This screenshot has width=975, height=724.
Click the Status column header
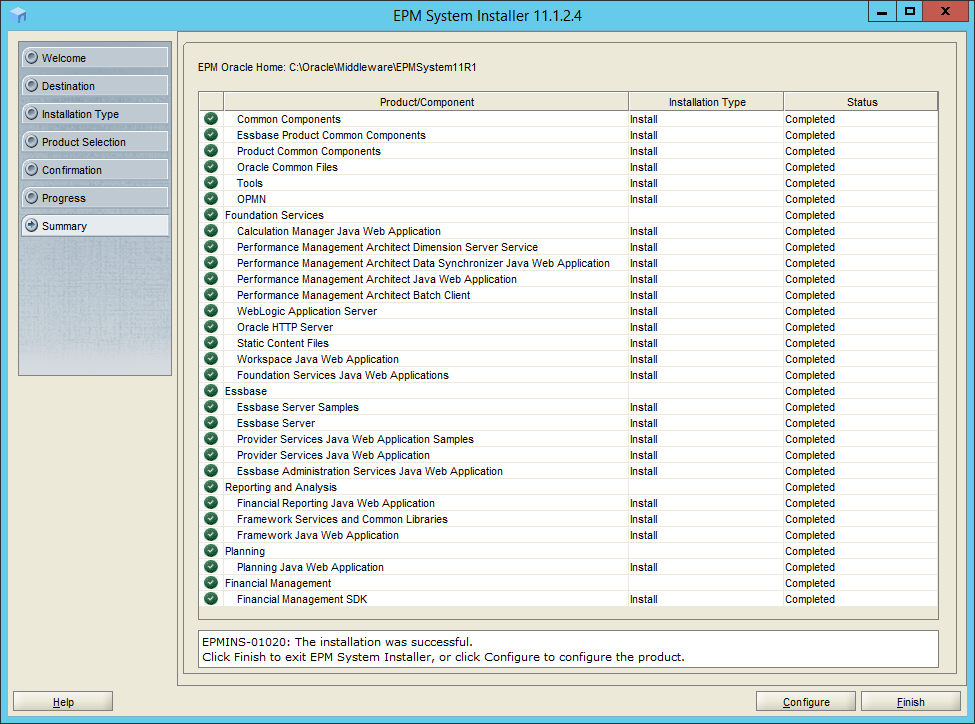(861, 102)
